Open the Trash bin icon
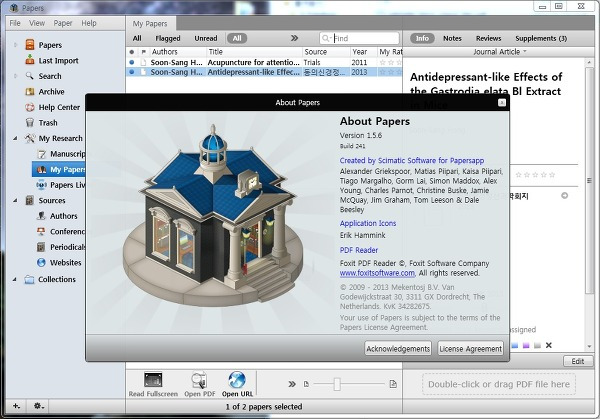Image resolution: width=600 pixels, height=419 pixels. [30, 122]
